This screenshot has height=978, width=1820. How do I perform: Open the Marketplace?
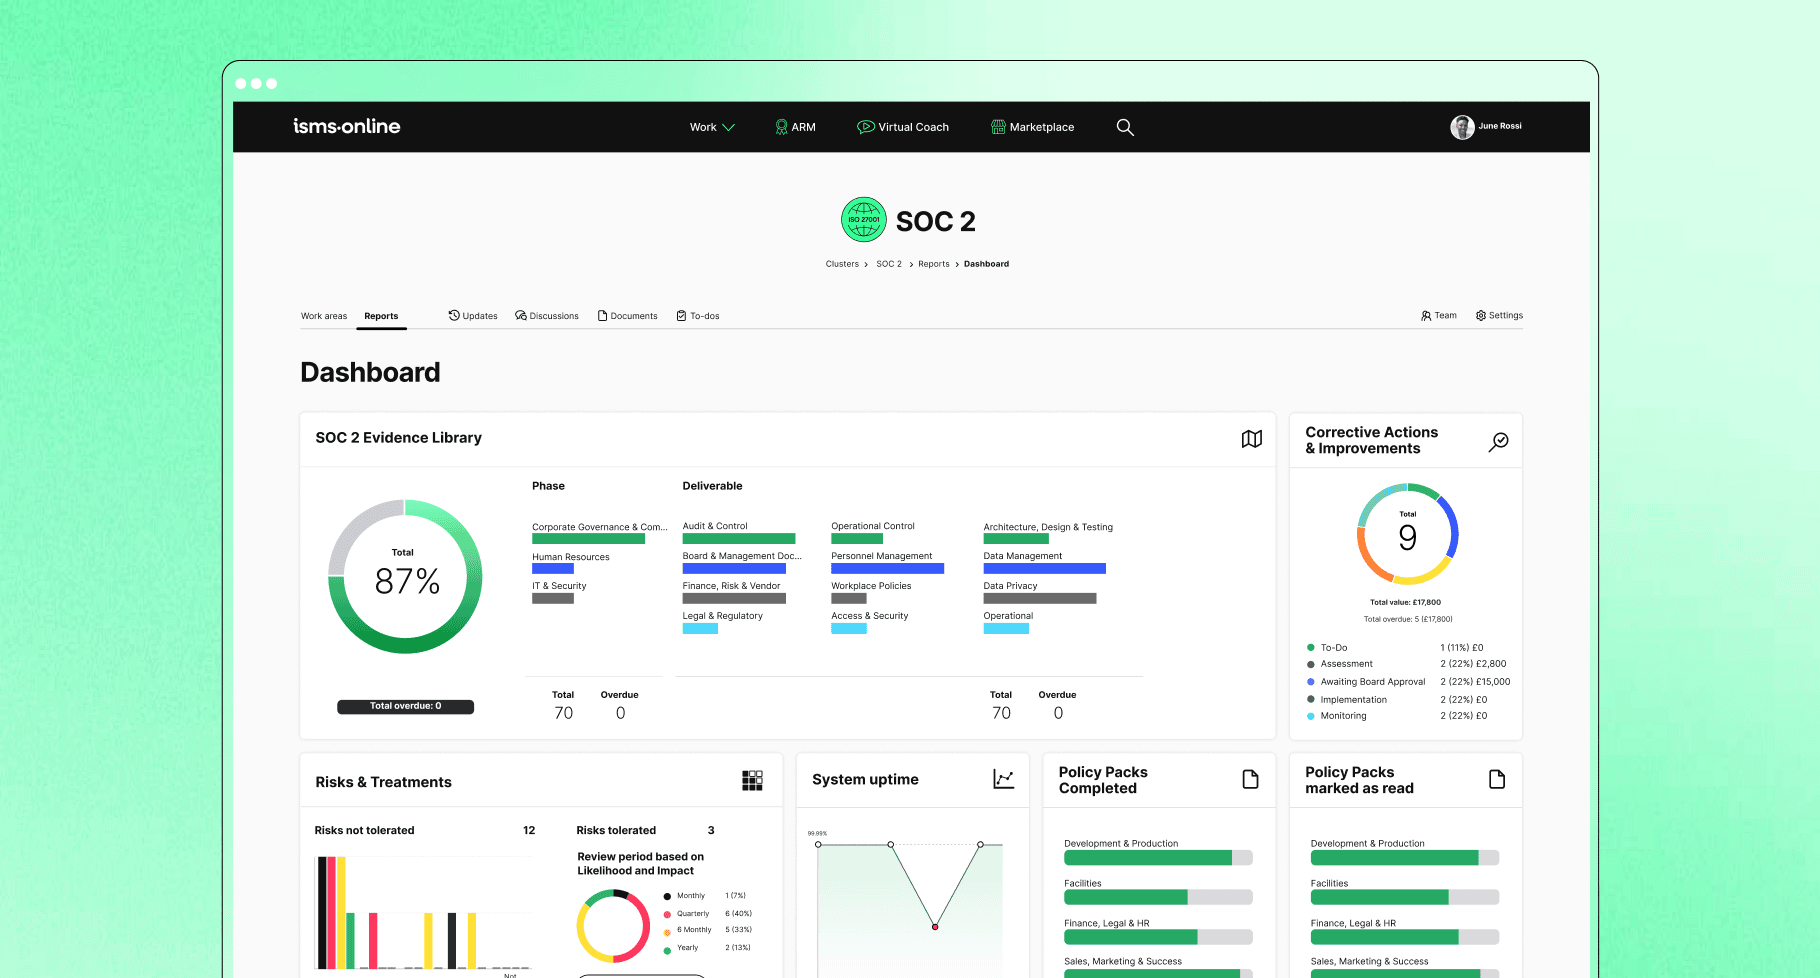coord(1032,127)
